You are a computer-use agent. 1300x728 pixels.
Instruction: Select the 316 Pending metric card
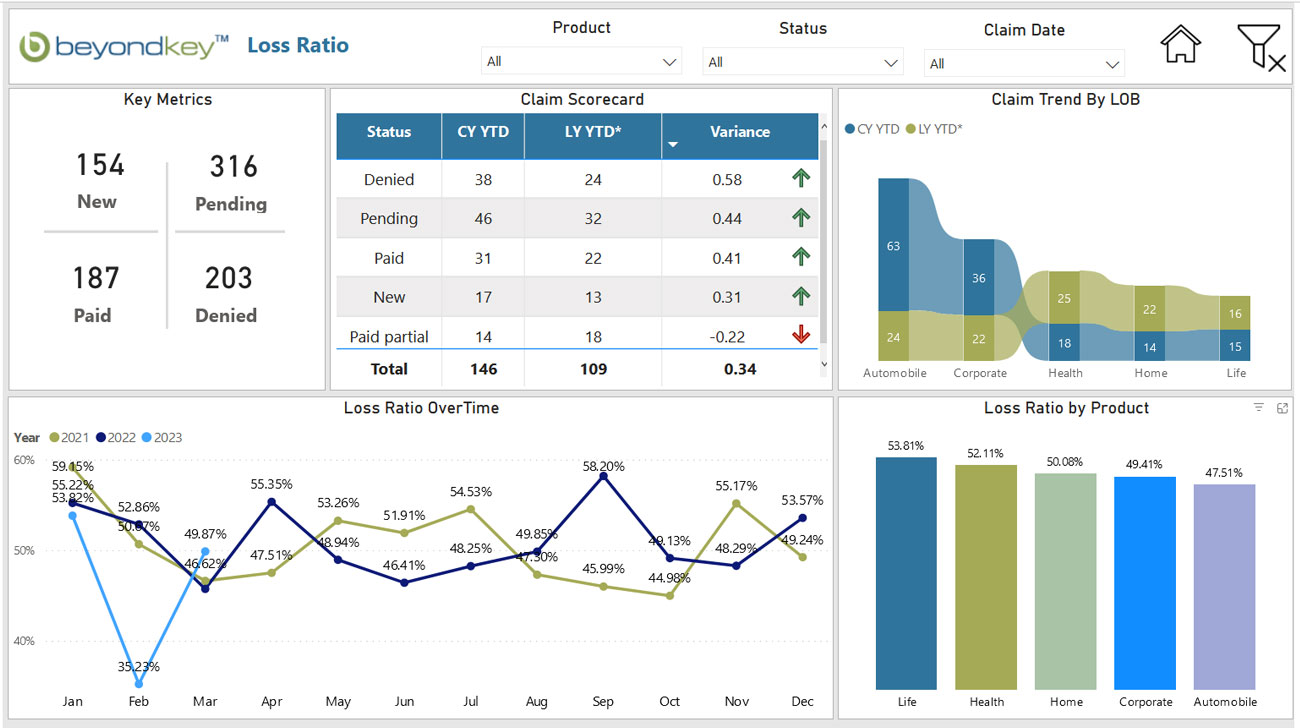tap(231, 181)
